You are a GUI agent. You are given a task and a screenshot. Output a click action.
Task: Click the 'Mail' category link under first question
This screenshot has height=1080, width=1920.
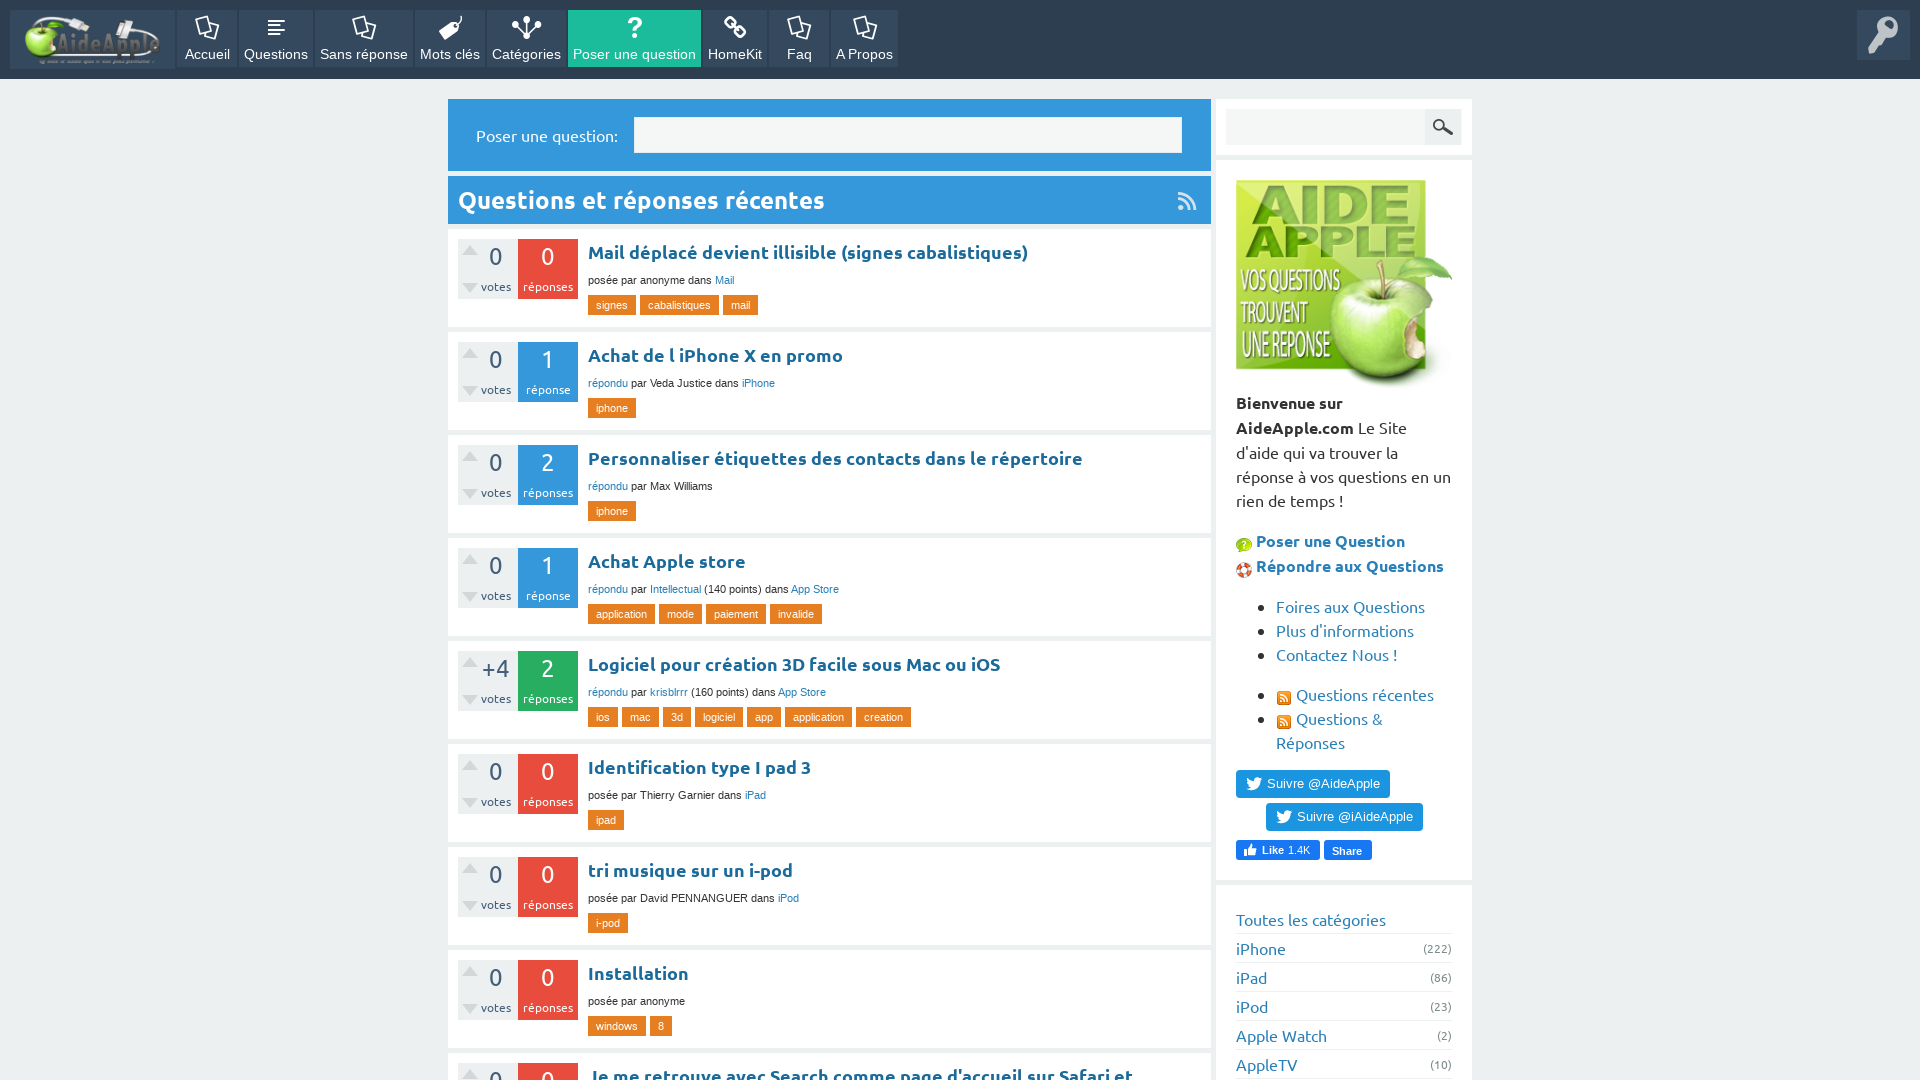[x=725, y=280]
